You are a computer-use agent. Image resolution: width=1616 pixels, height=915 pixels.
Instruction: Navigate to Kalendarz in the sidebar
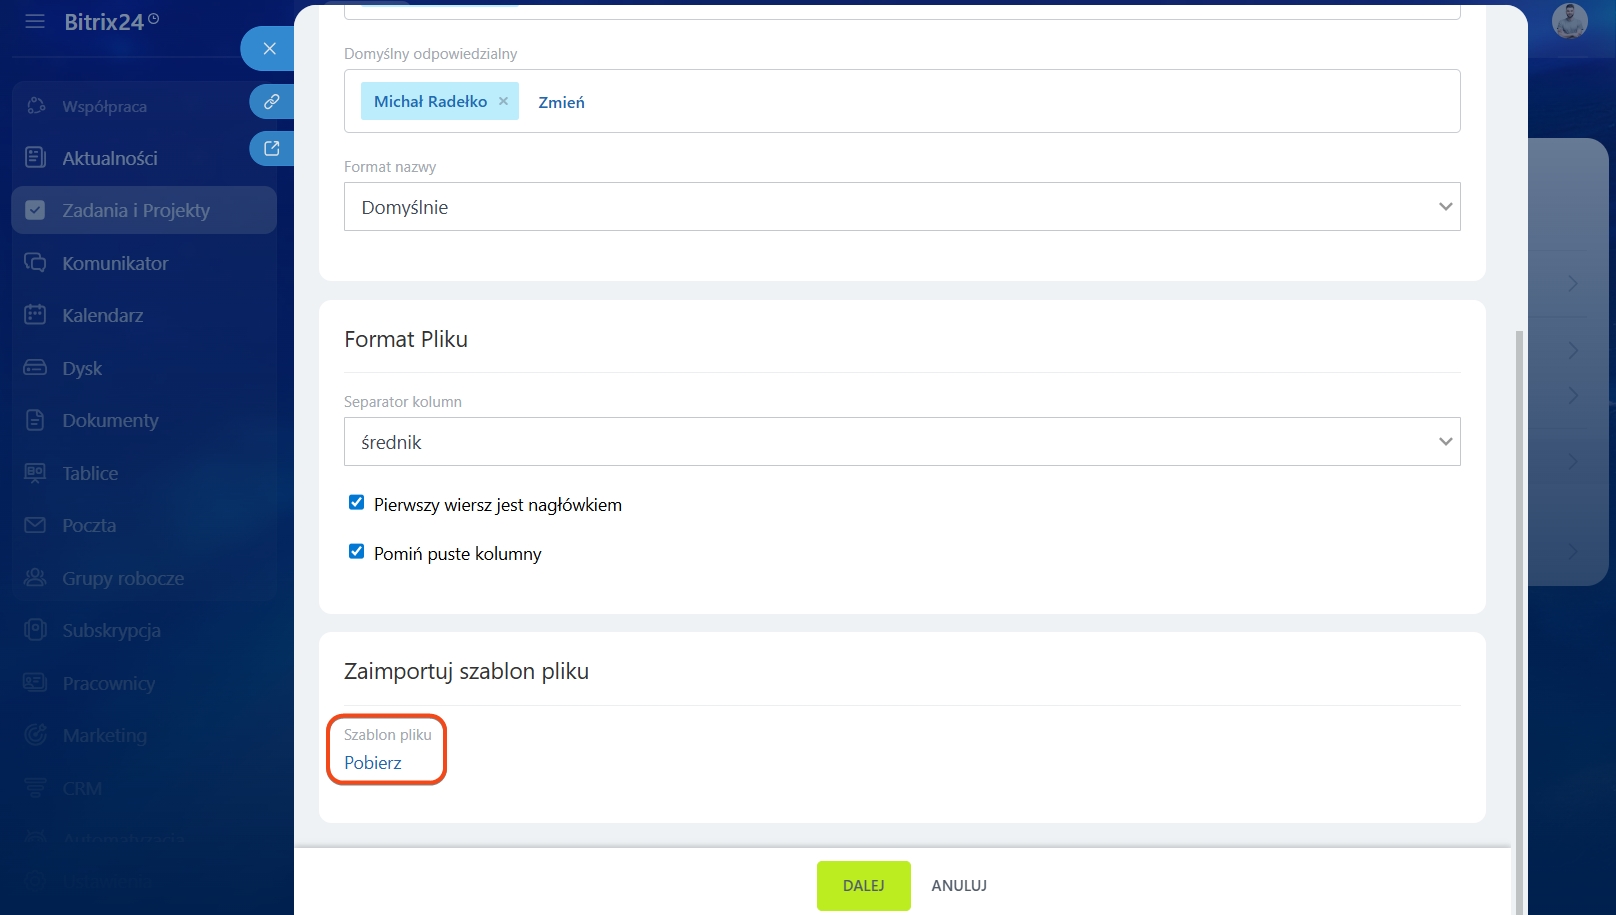[102, 315]
